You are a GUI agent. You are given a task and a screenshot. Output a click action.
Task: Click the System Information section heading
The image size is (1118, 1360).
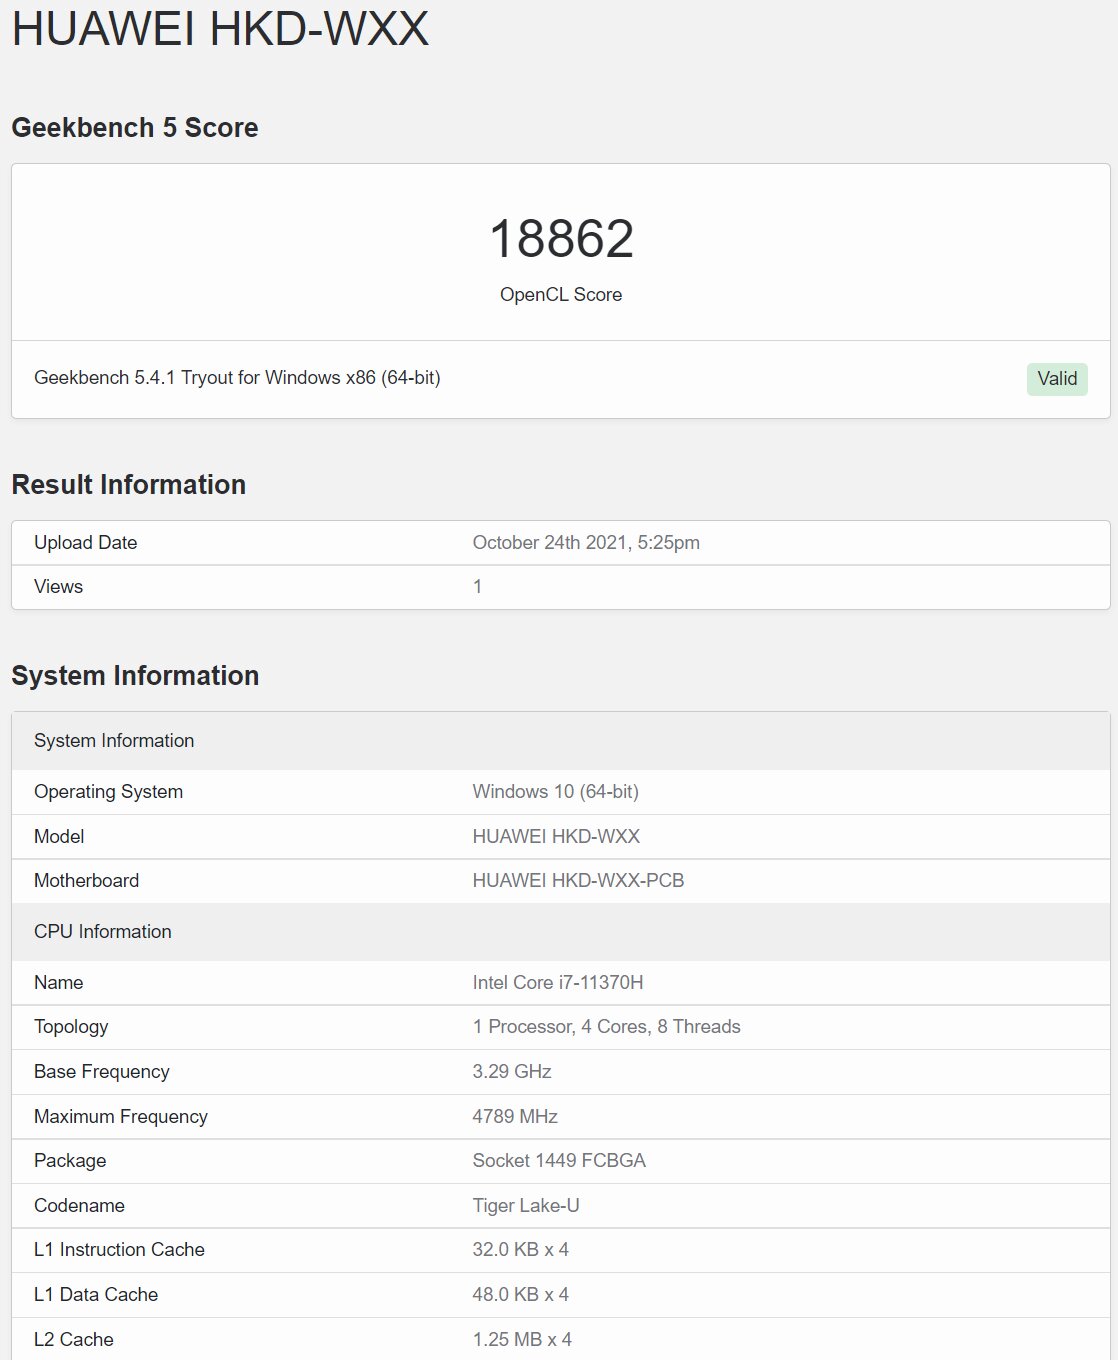pos(135,675)
